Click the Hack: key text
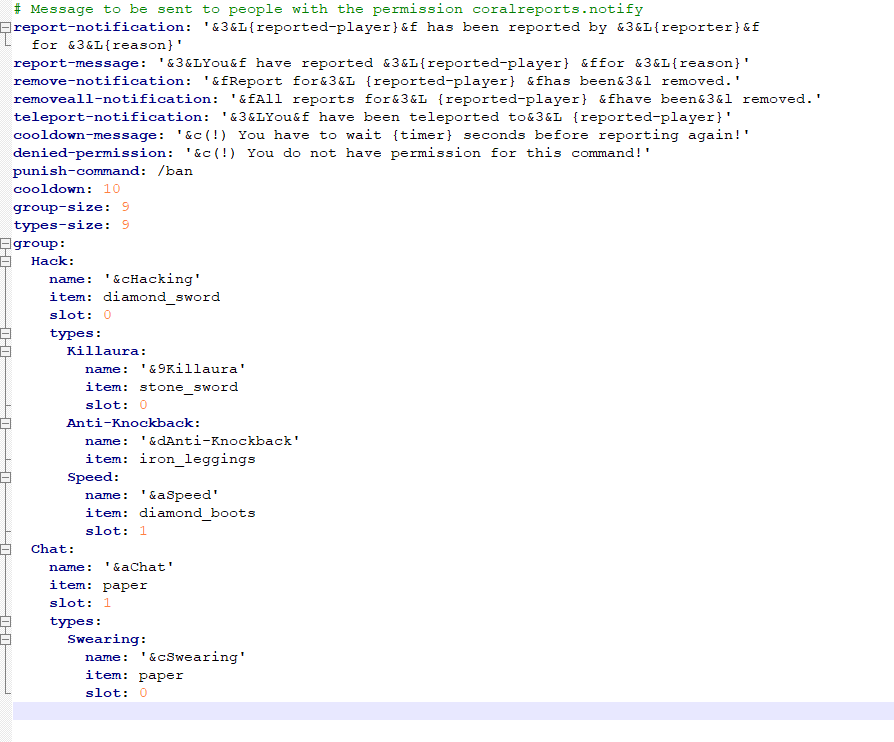Screen dimensions: 894x742 tap(53, 261)
